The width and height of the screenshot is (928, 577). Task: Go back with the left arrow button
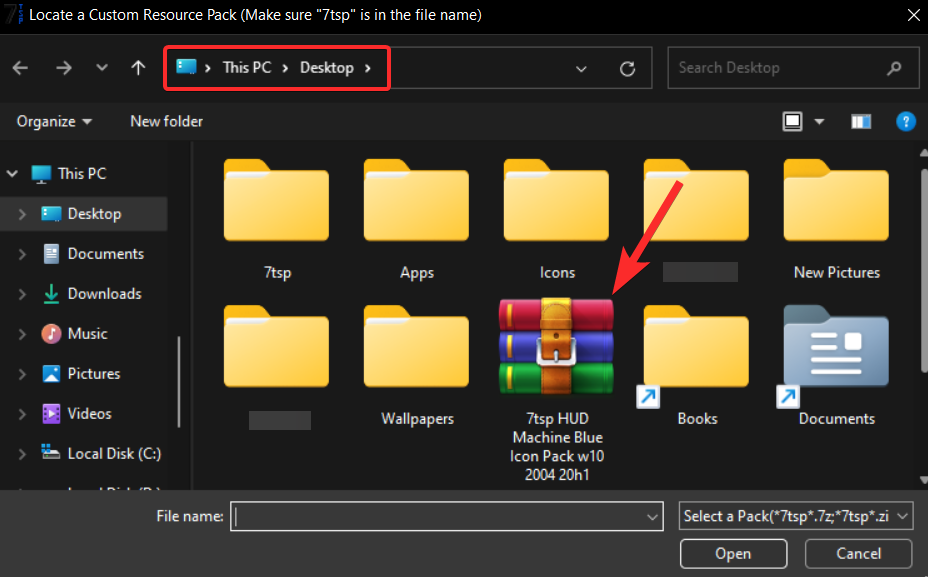click(21, 68)
